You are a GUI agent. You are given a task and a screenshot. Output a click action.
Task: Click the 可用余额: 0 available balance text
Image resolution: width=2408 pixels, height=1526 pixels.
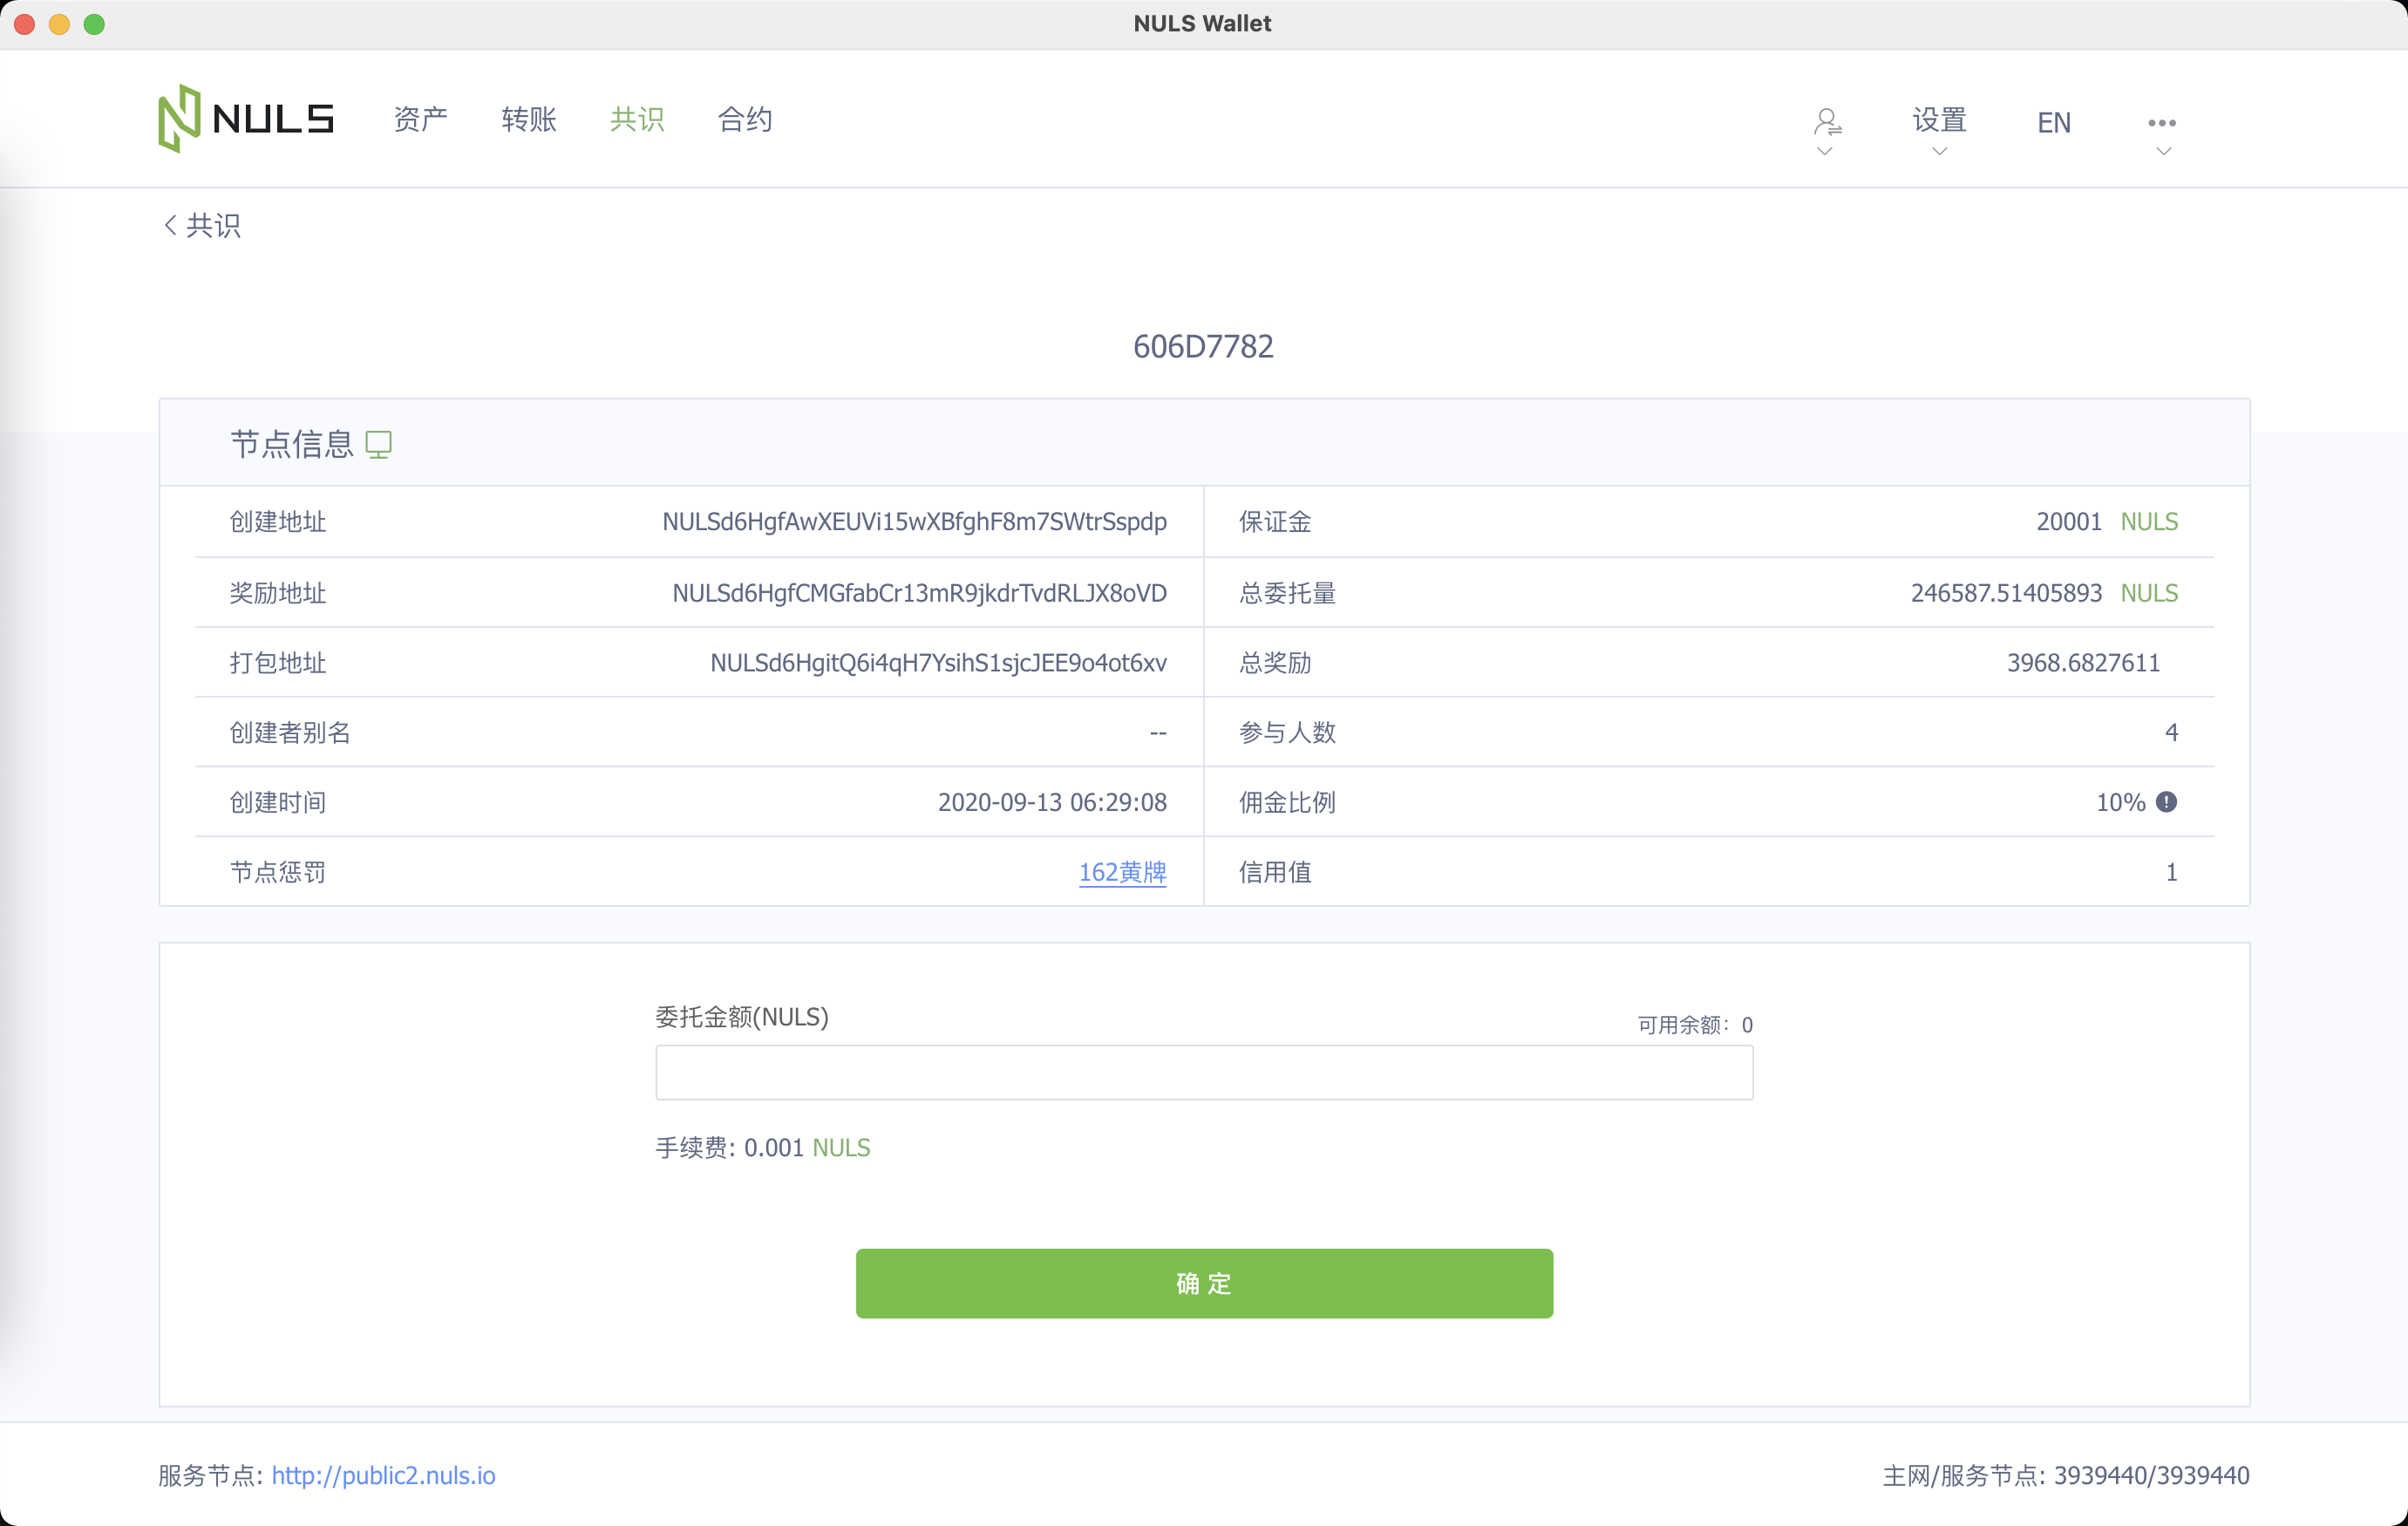point(1694,1025)
